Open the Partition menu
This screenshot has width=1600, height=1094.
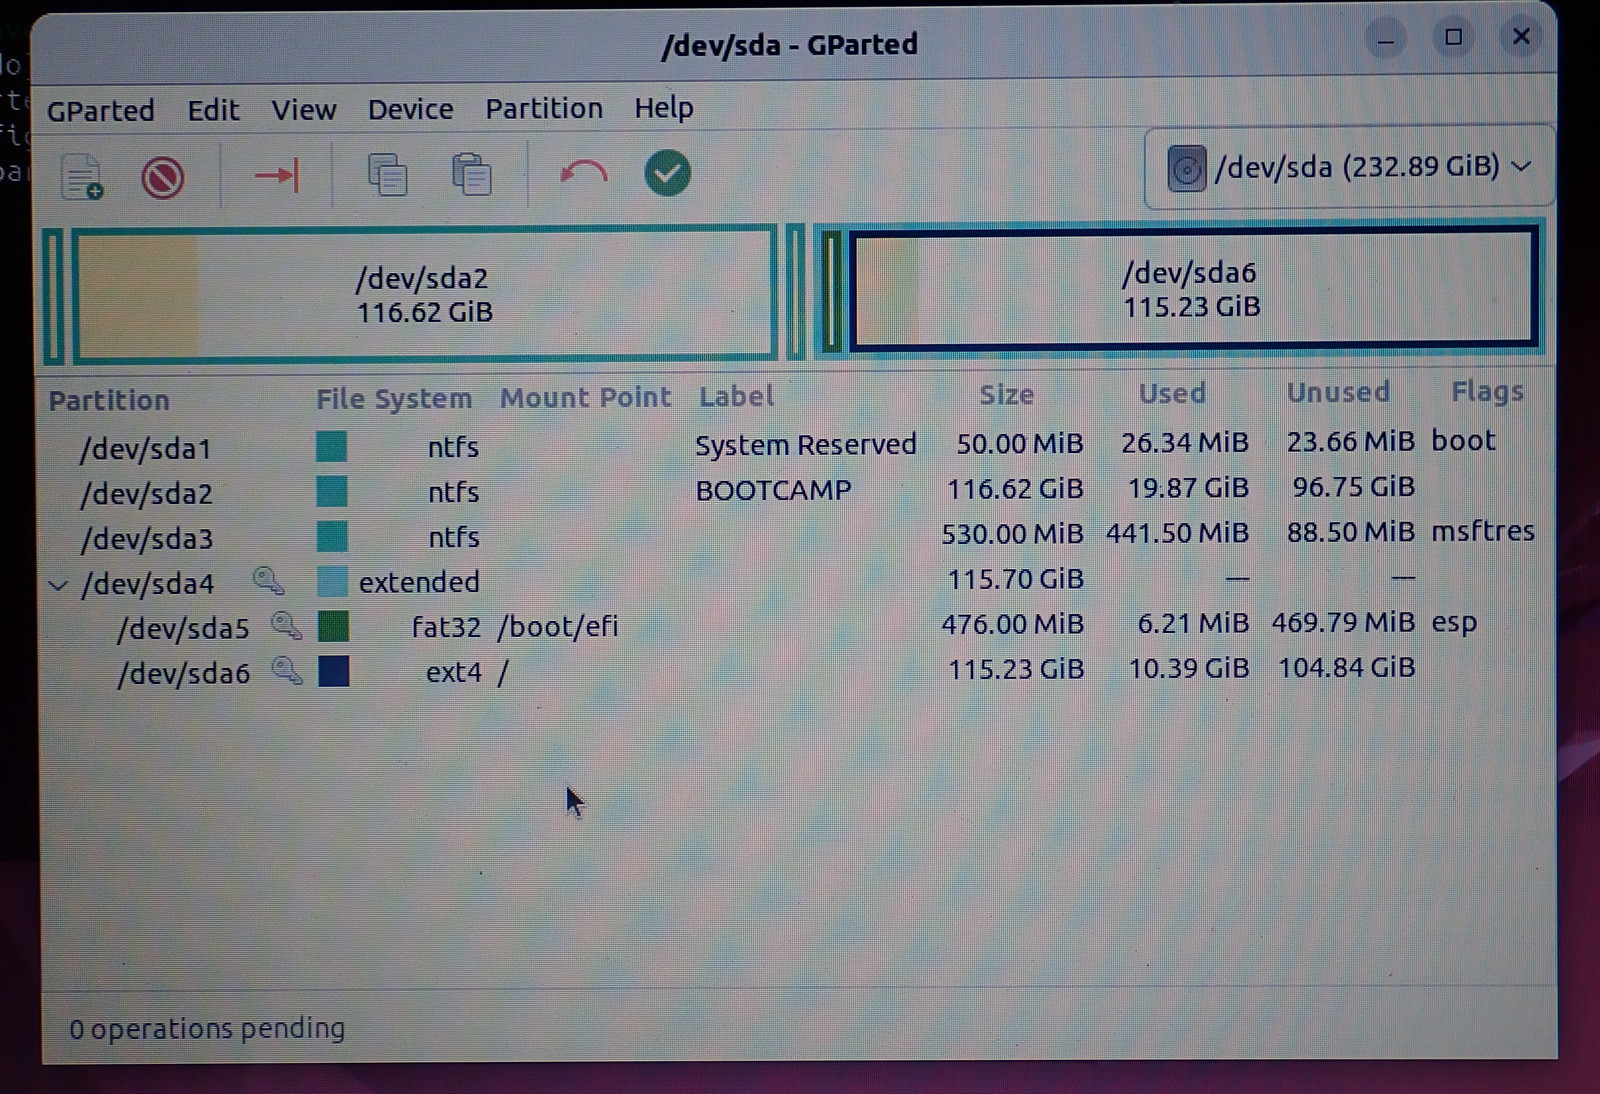(544, 108)
